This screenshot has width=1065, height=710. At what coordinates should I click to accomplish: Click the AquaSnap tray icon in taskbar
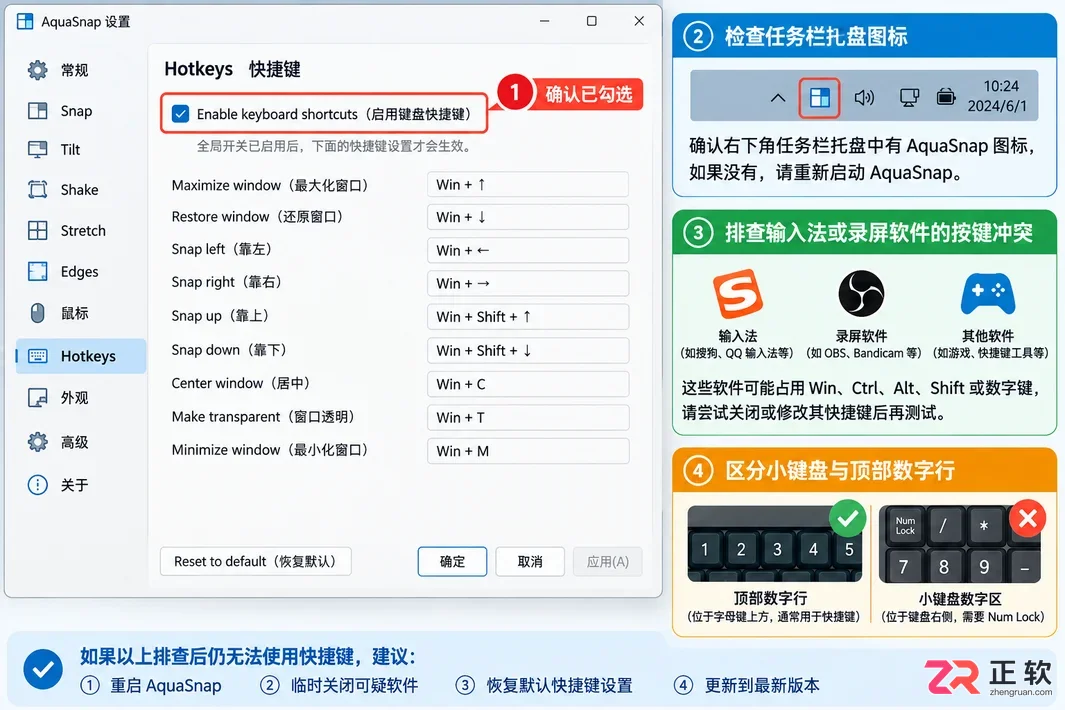[x=819, y=98]
